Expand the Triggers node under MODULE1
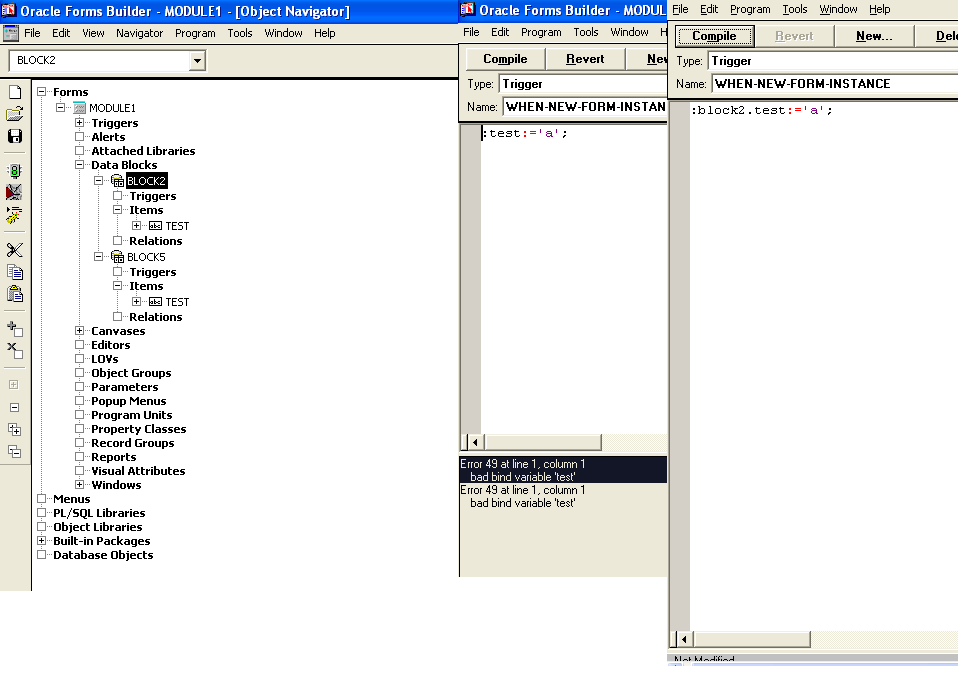958x687 pixels. [x=79, y=122]
